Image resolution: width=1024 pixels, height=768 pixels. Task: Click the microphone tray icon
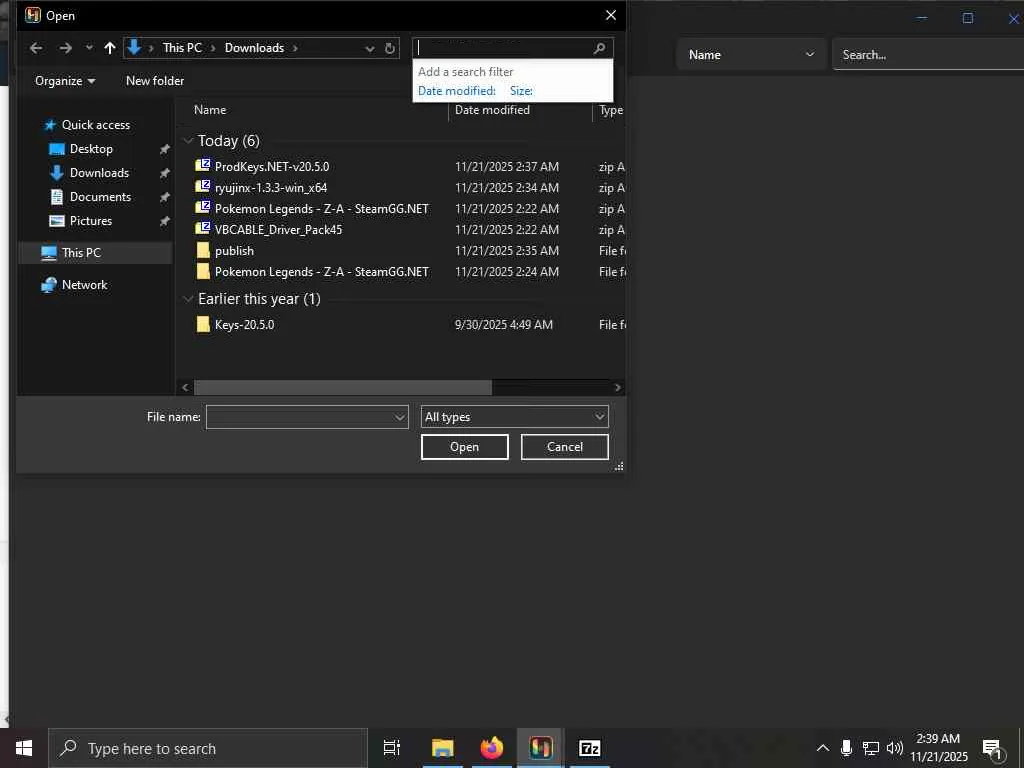[x=846, y=748]
